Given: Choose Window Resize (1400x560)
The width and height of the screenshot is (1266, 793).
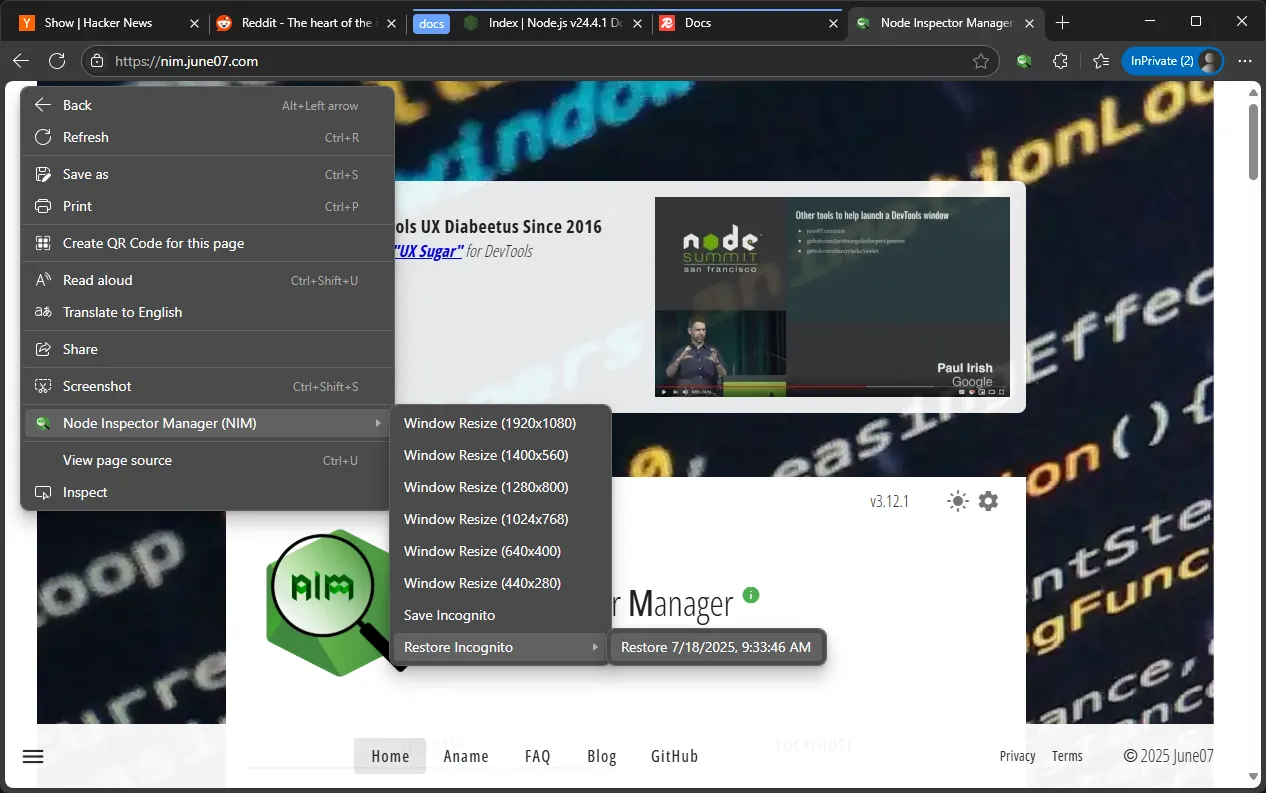Looking at the screenshot, I should [x=500, y=455].
